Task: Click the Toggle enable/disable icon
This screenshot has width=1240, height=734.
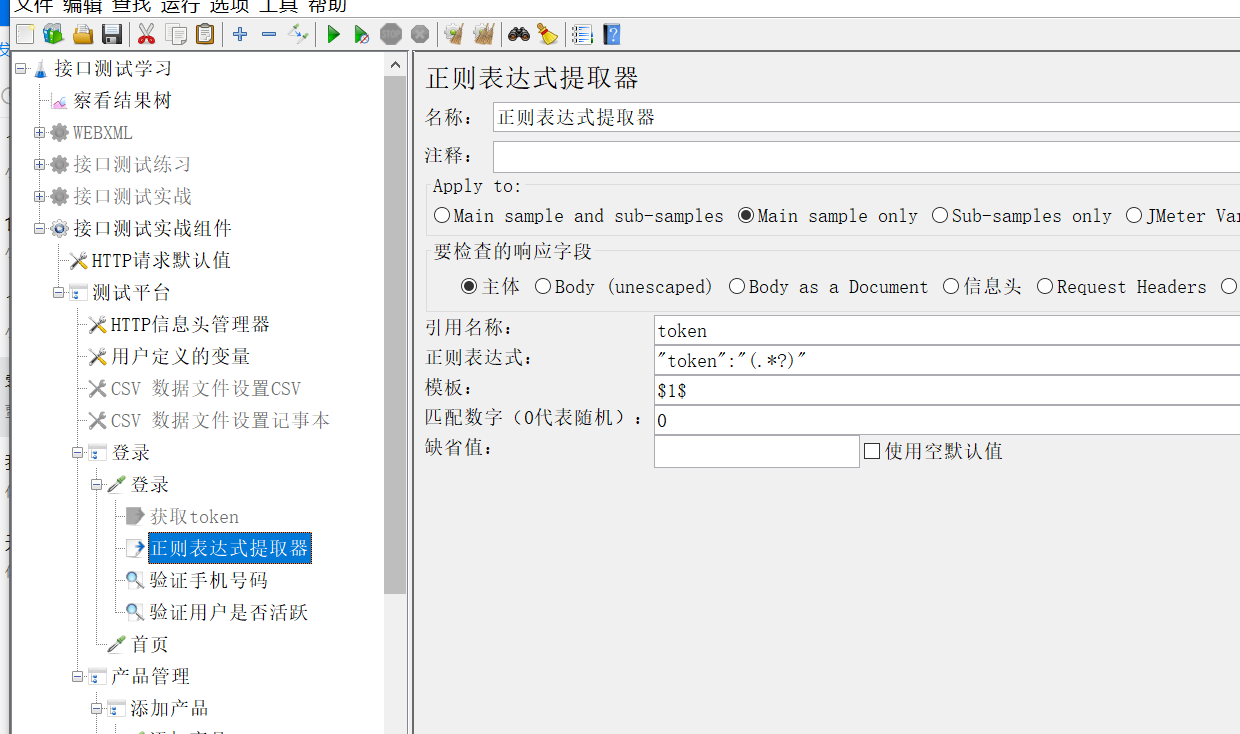Action: (x=298, y=34)
